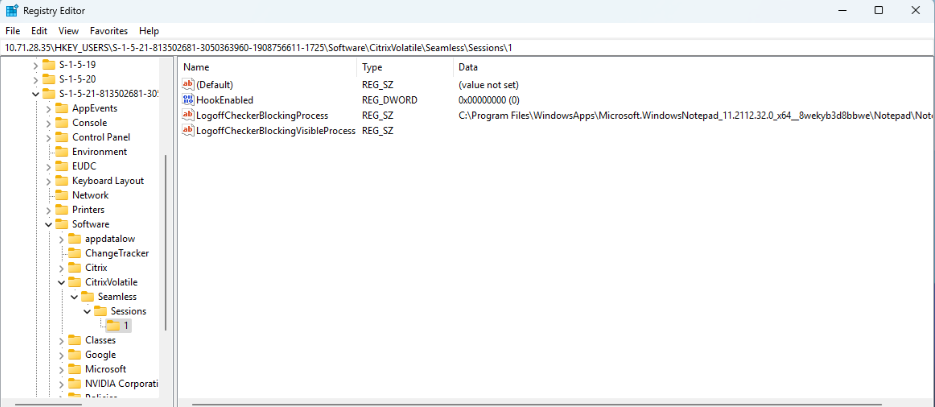Collapse the Seamless key chevron
This screenshot has height=407, width=935.
[75, 297]
